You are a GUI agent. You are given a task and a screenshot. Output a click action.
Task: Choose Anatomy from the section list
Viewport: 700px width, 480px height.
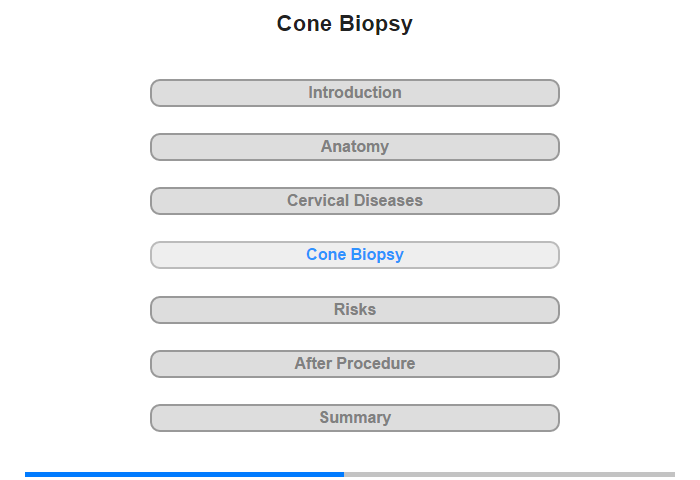click(354, 147)
